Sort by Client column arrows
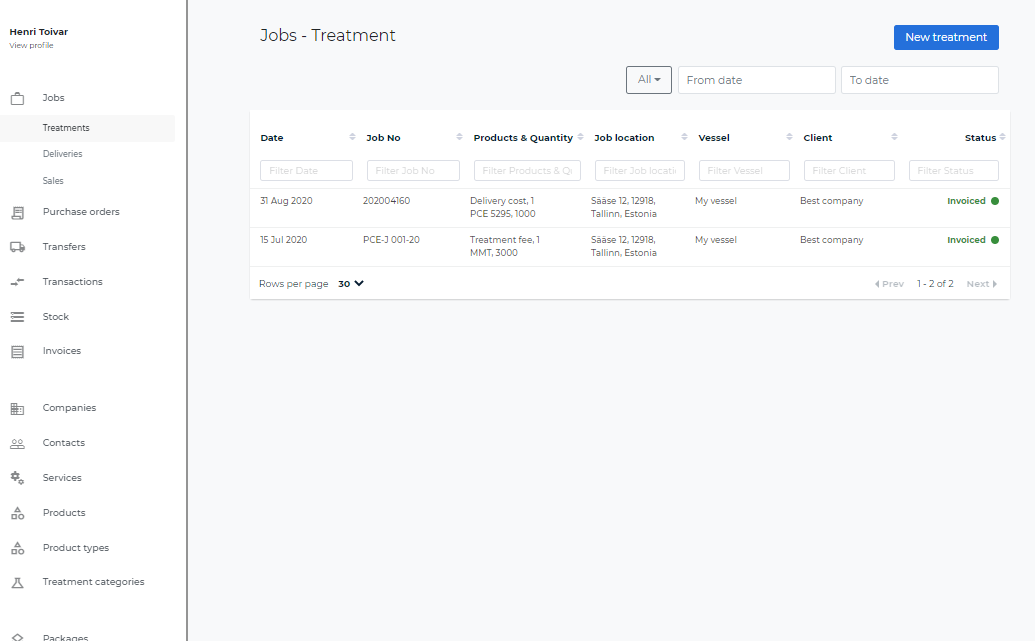Viewport: 1035px width, 641px height. click(894, 137)
